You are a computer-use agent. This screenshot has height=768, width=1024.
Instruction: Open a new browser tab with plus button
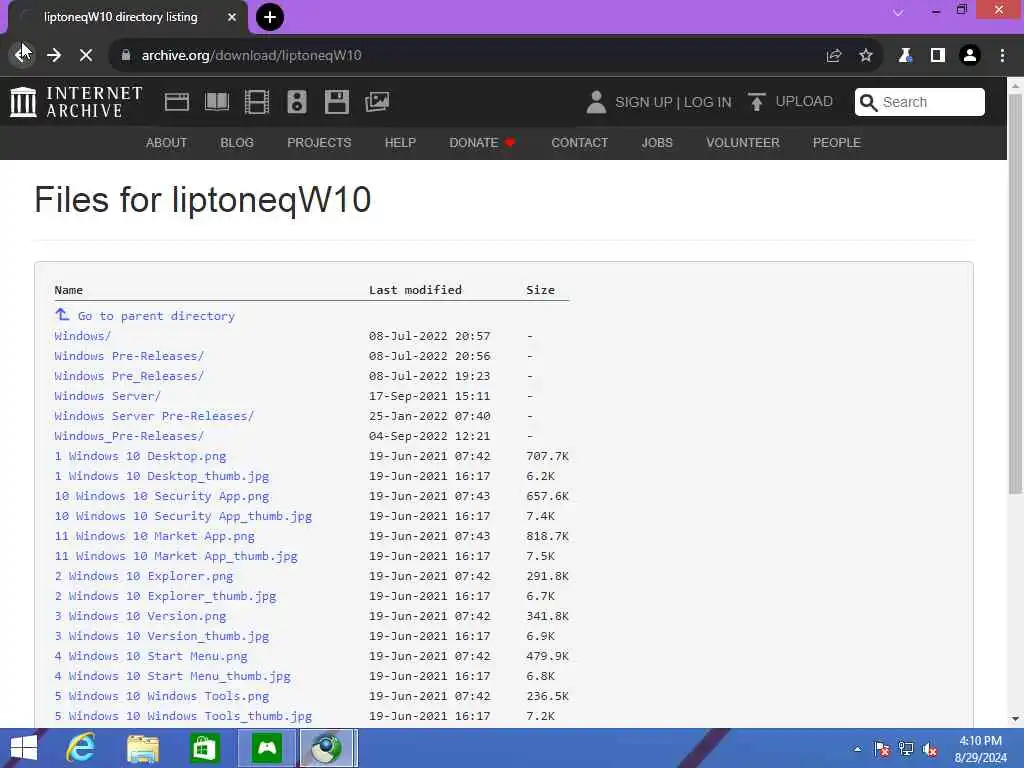[x=270, y=17]
